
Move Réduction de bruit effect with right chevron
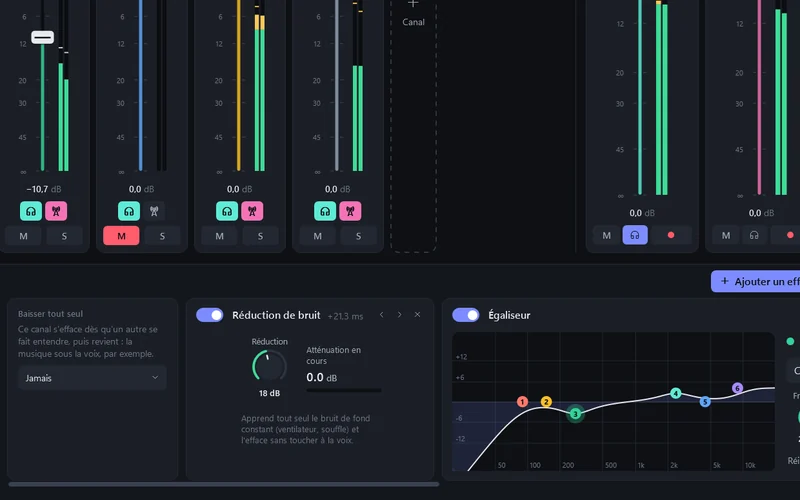pos(399,315)
